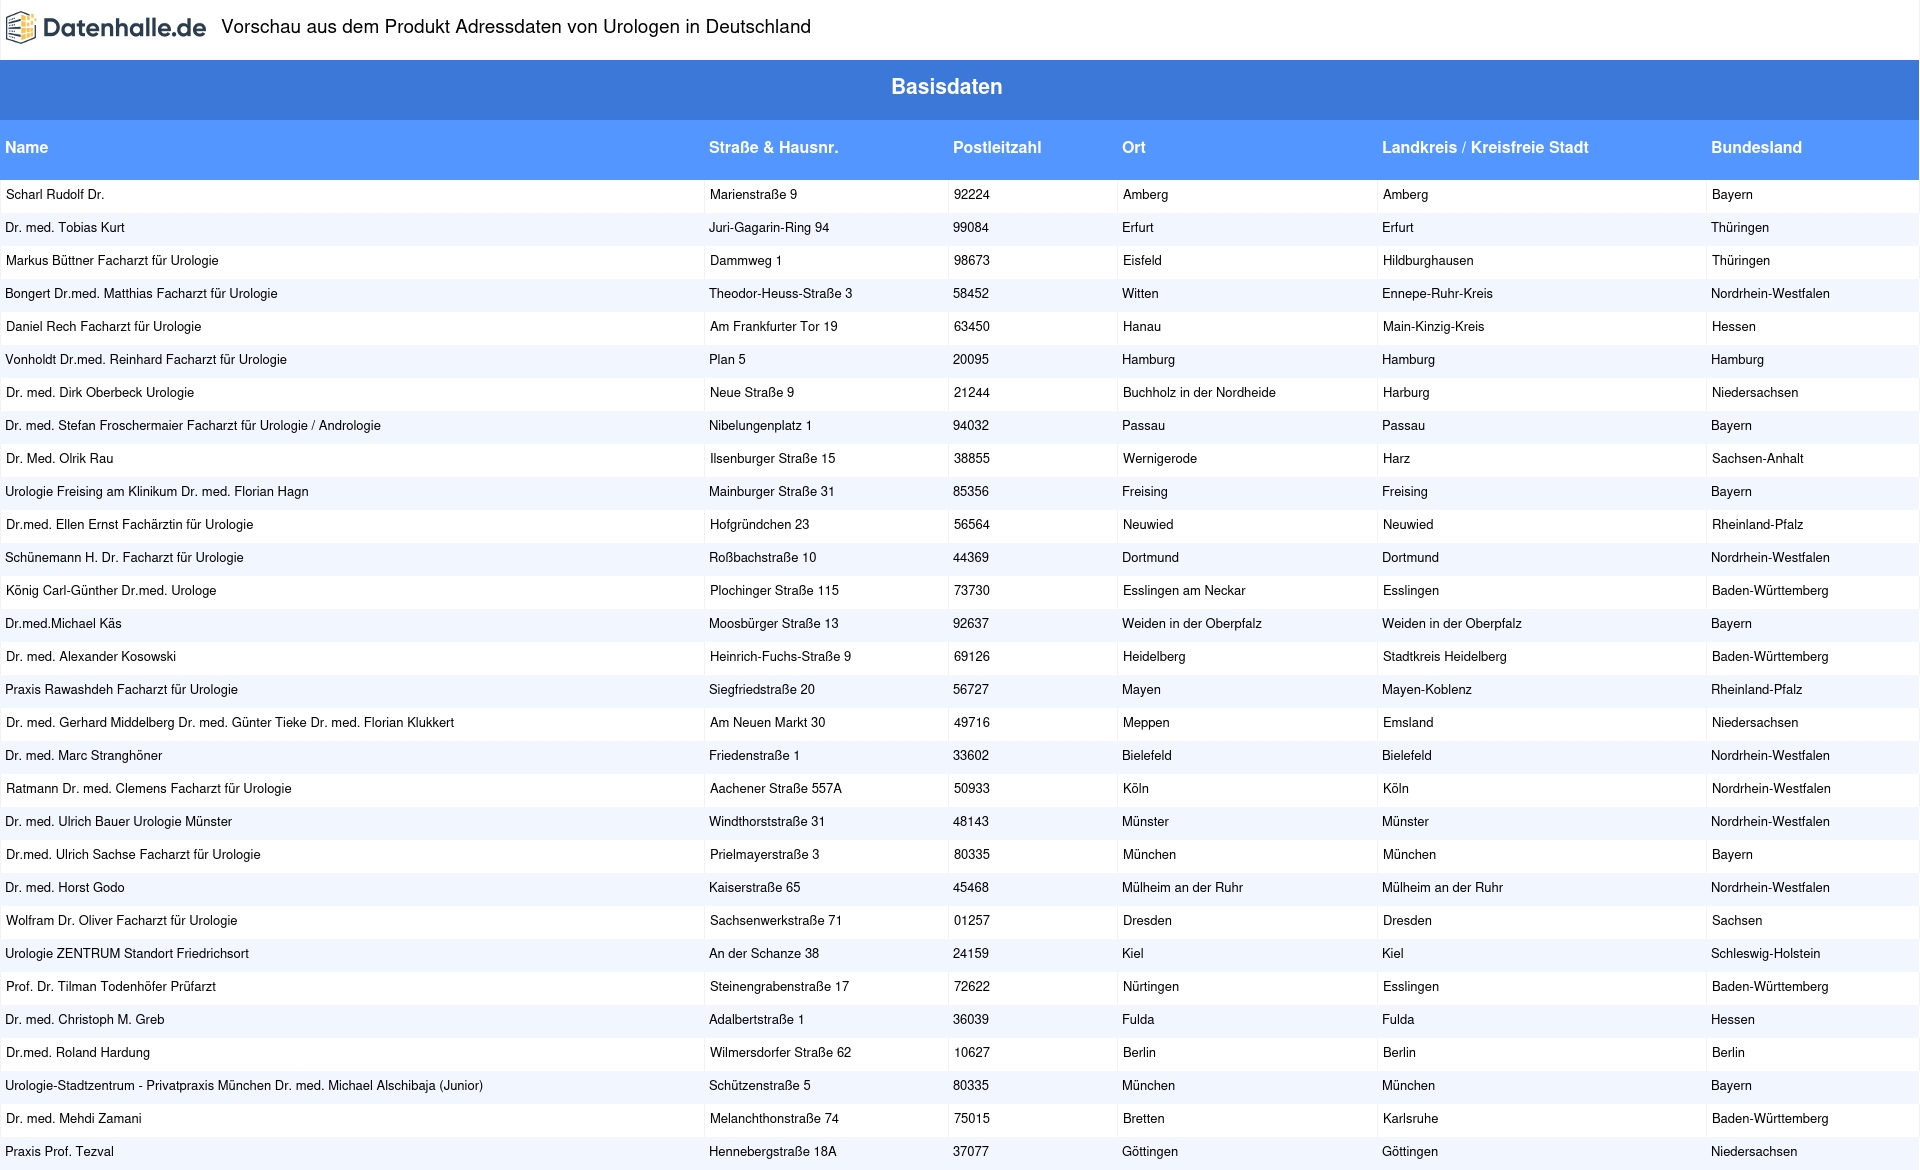1920x1170 pixels.
Task: Click the name Scharl Rudolf Dr.
Action: click(x=55, y=195)
